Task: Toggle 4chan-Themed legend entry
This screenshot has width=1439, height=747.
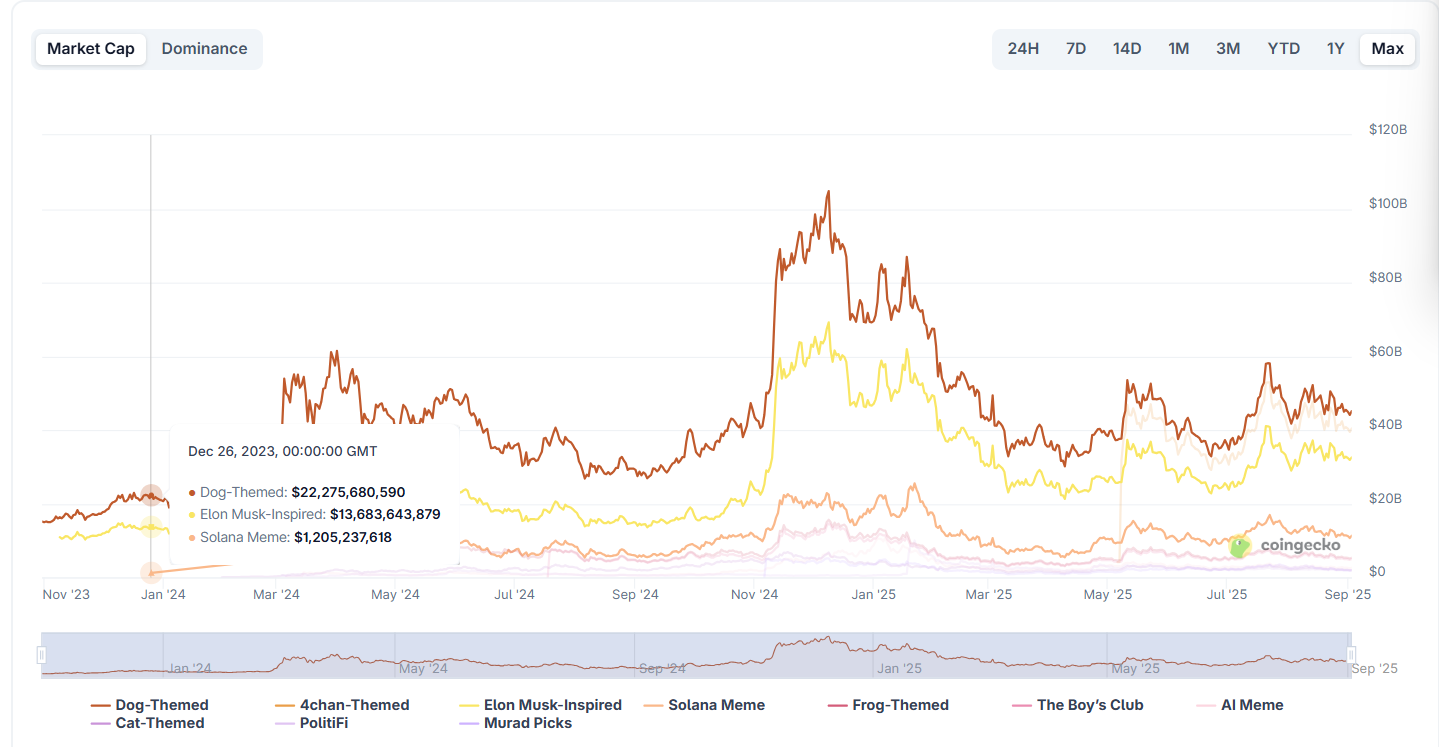Action: click(x=342, y=705)
